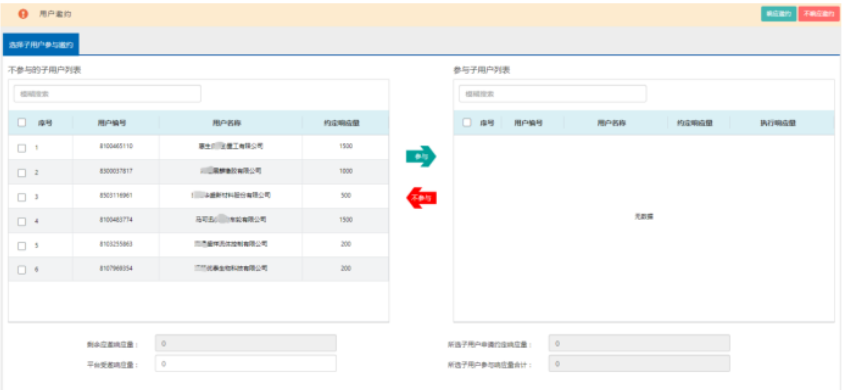Click the 所选子用户参与响应量合计 field
The width and height of the screenshot is (843, 390).
(639, 364)
